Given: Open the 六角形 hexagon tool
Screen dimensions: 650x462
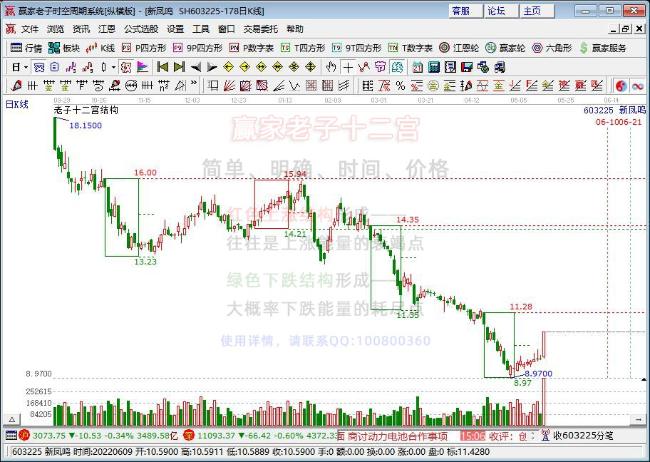Looking at the screenshot, I should (552, 48).
